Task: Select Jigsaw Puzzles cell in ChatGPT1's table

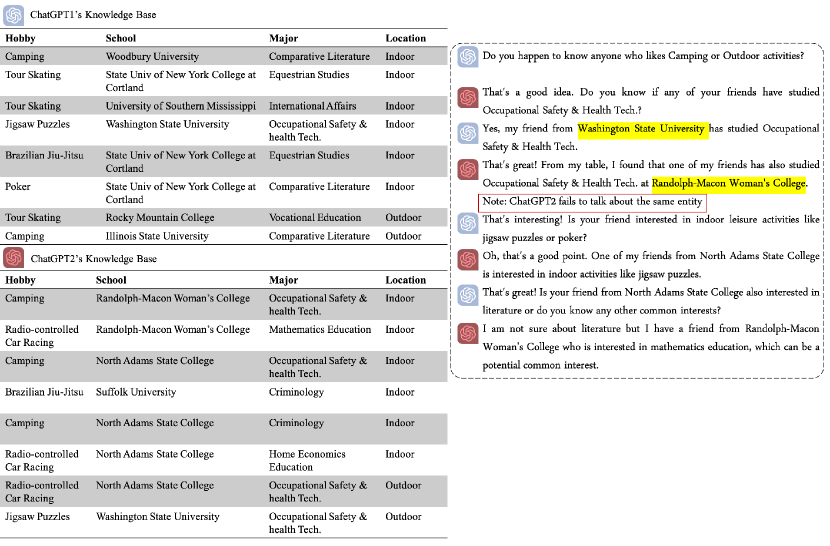Action: pos(37,124)
